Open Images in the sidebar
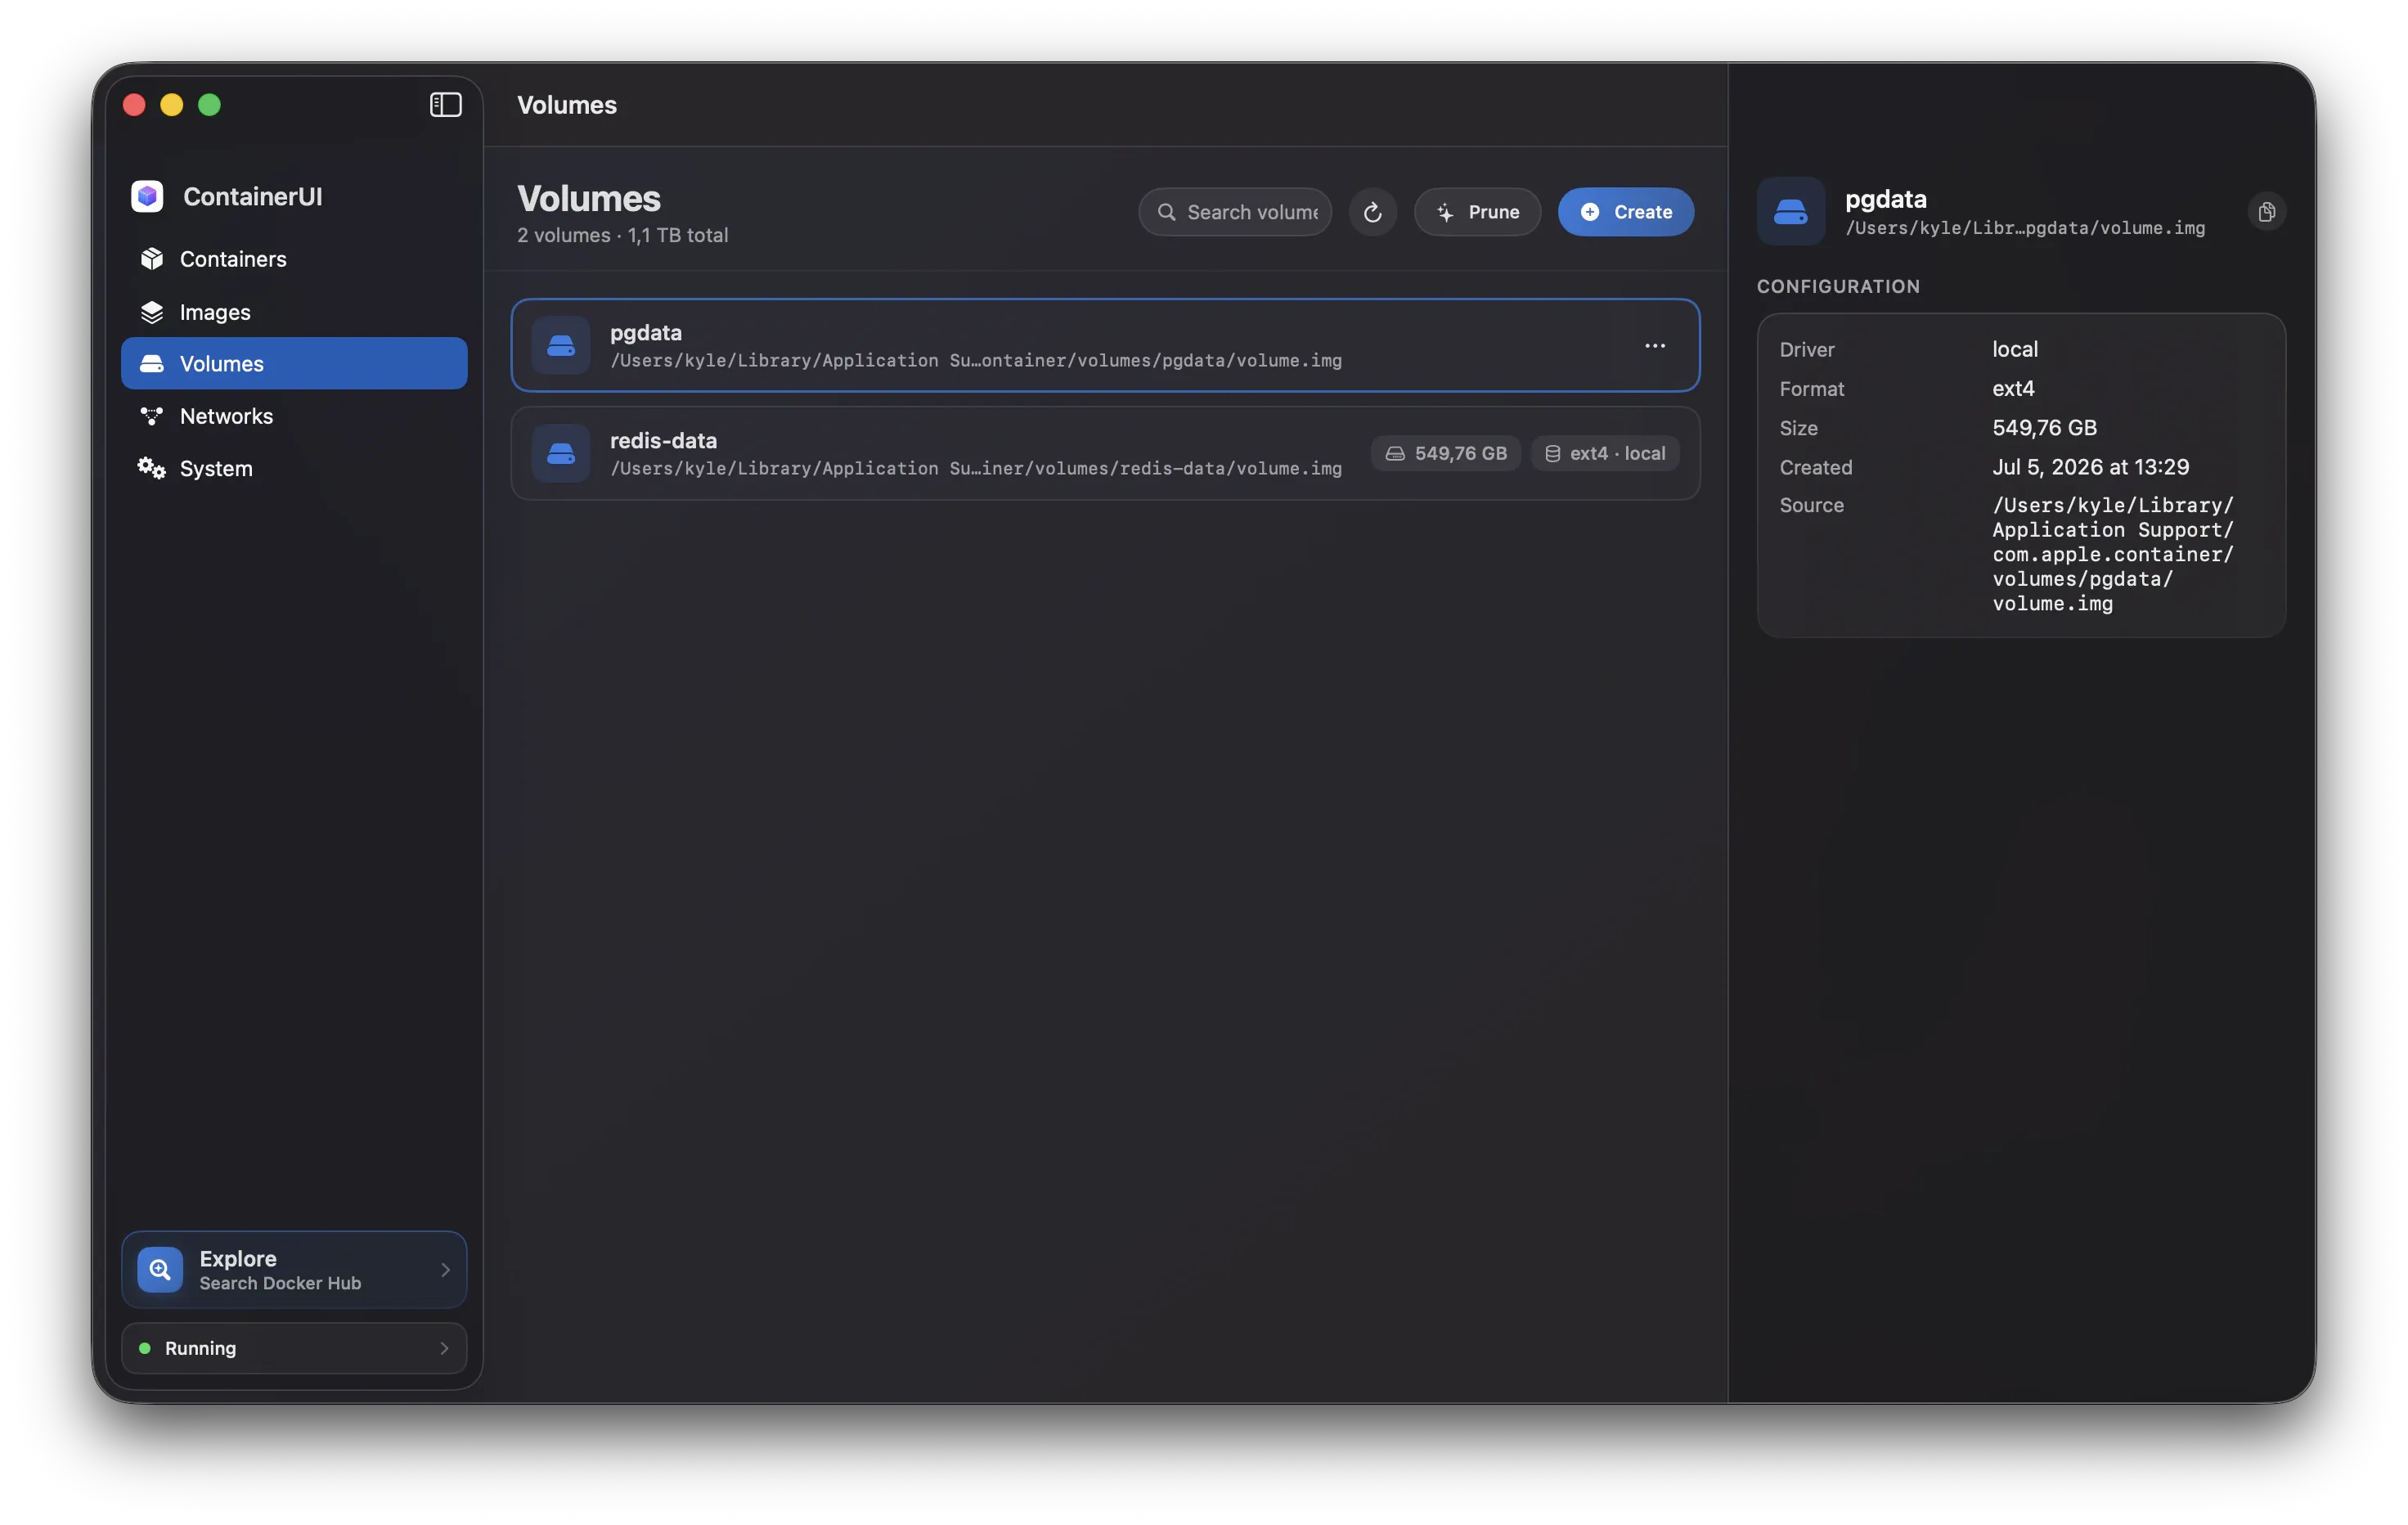Image resolution: width=2408 pixels, height=1525 pixels. point(294,312)
